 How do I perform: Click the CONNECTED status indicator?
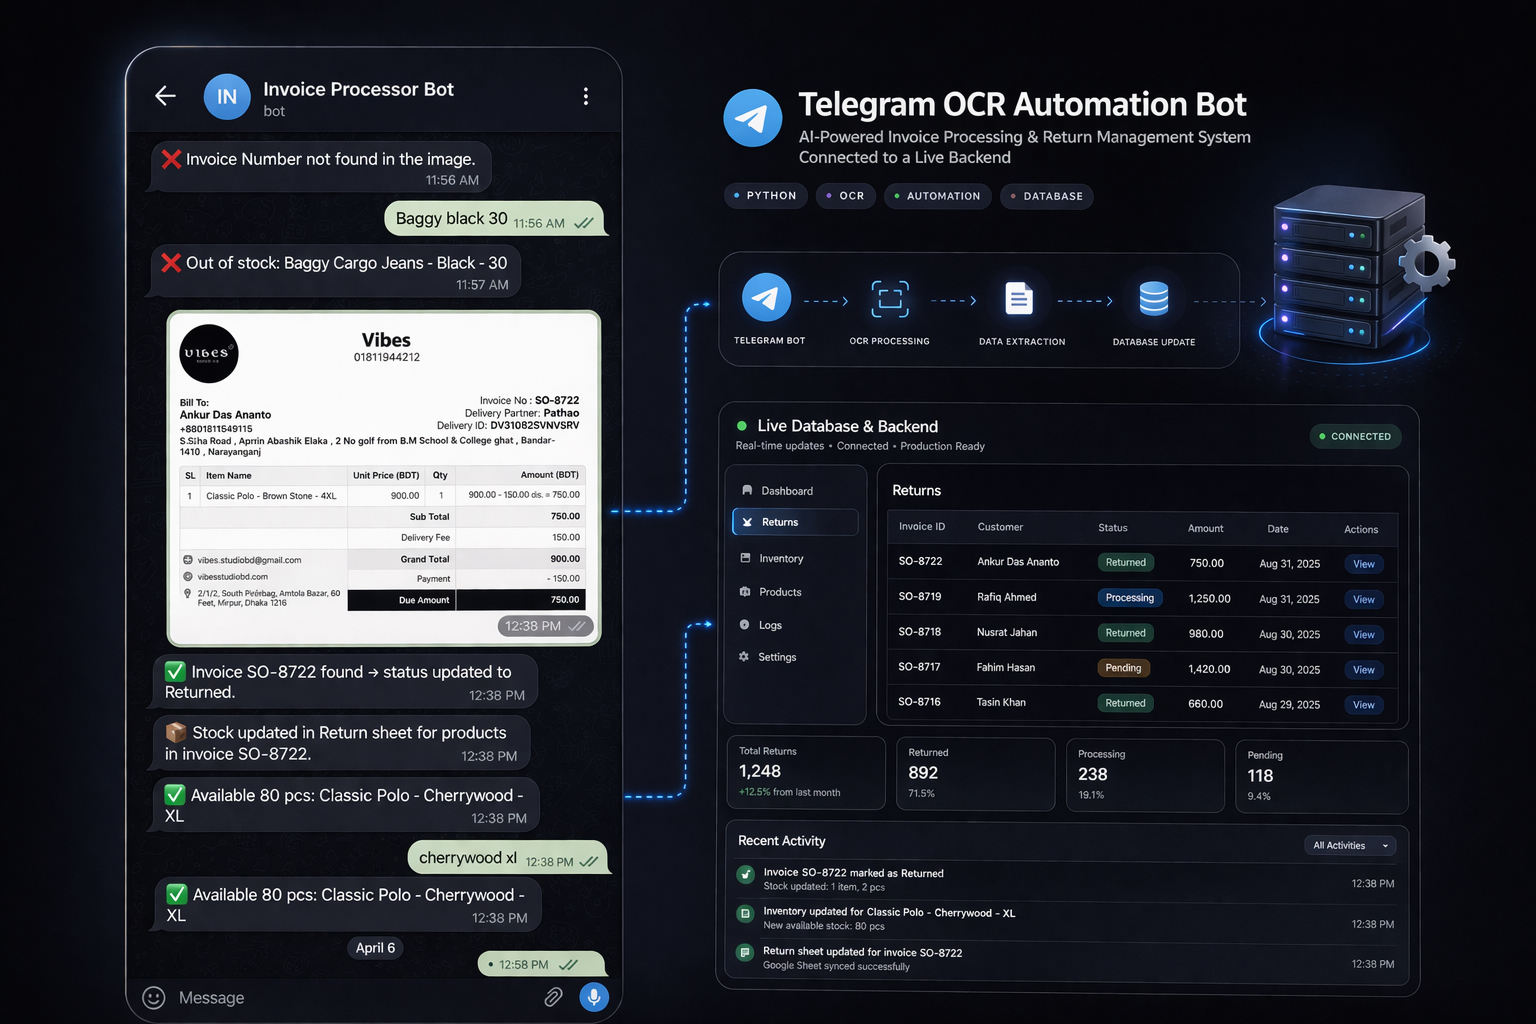pos(1356,436)
